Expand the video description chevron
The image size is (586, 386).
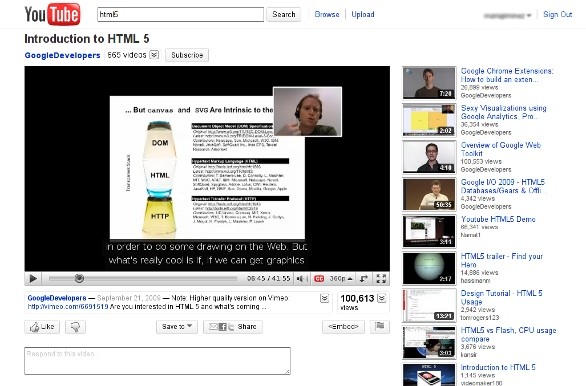(324, 298)
